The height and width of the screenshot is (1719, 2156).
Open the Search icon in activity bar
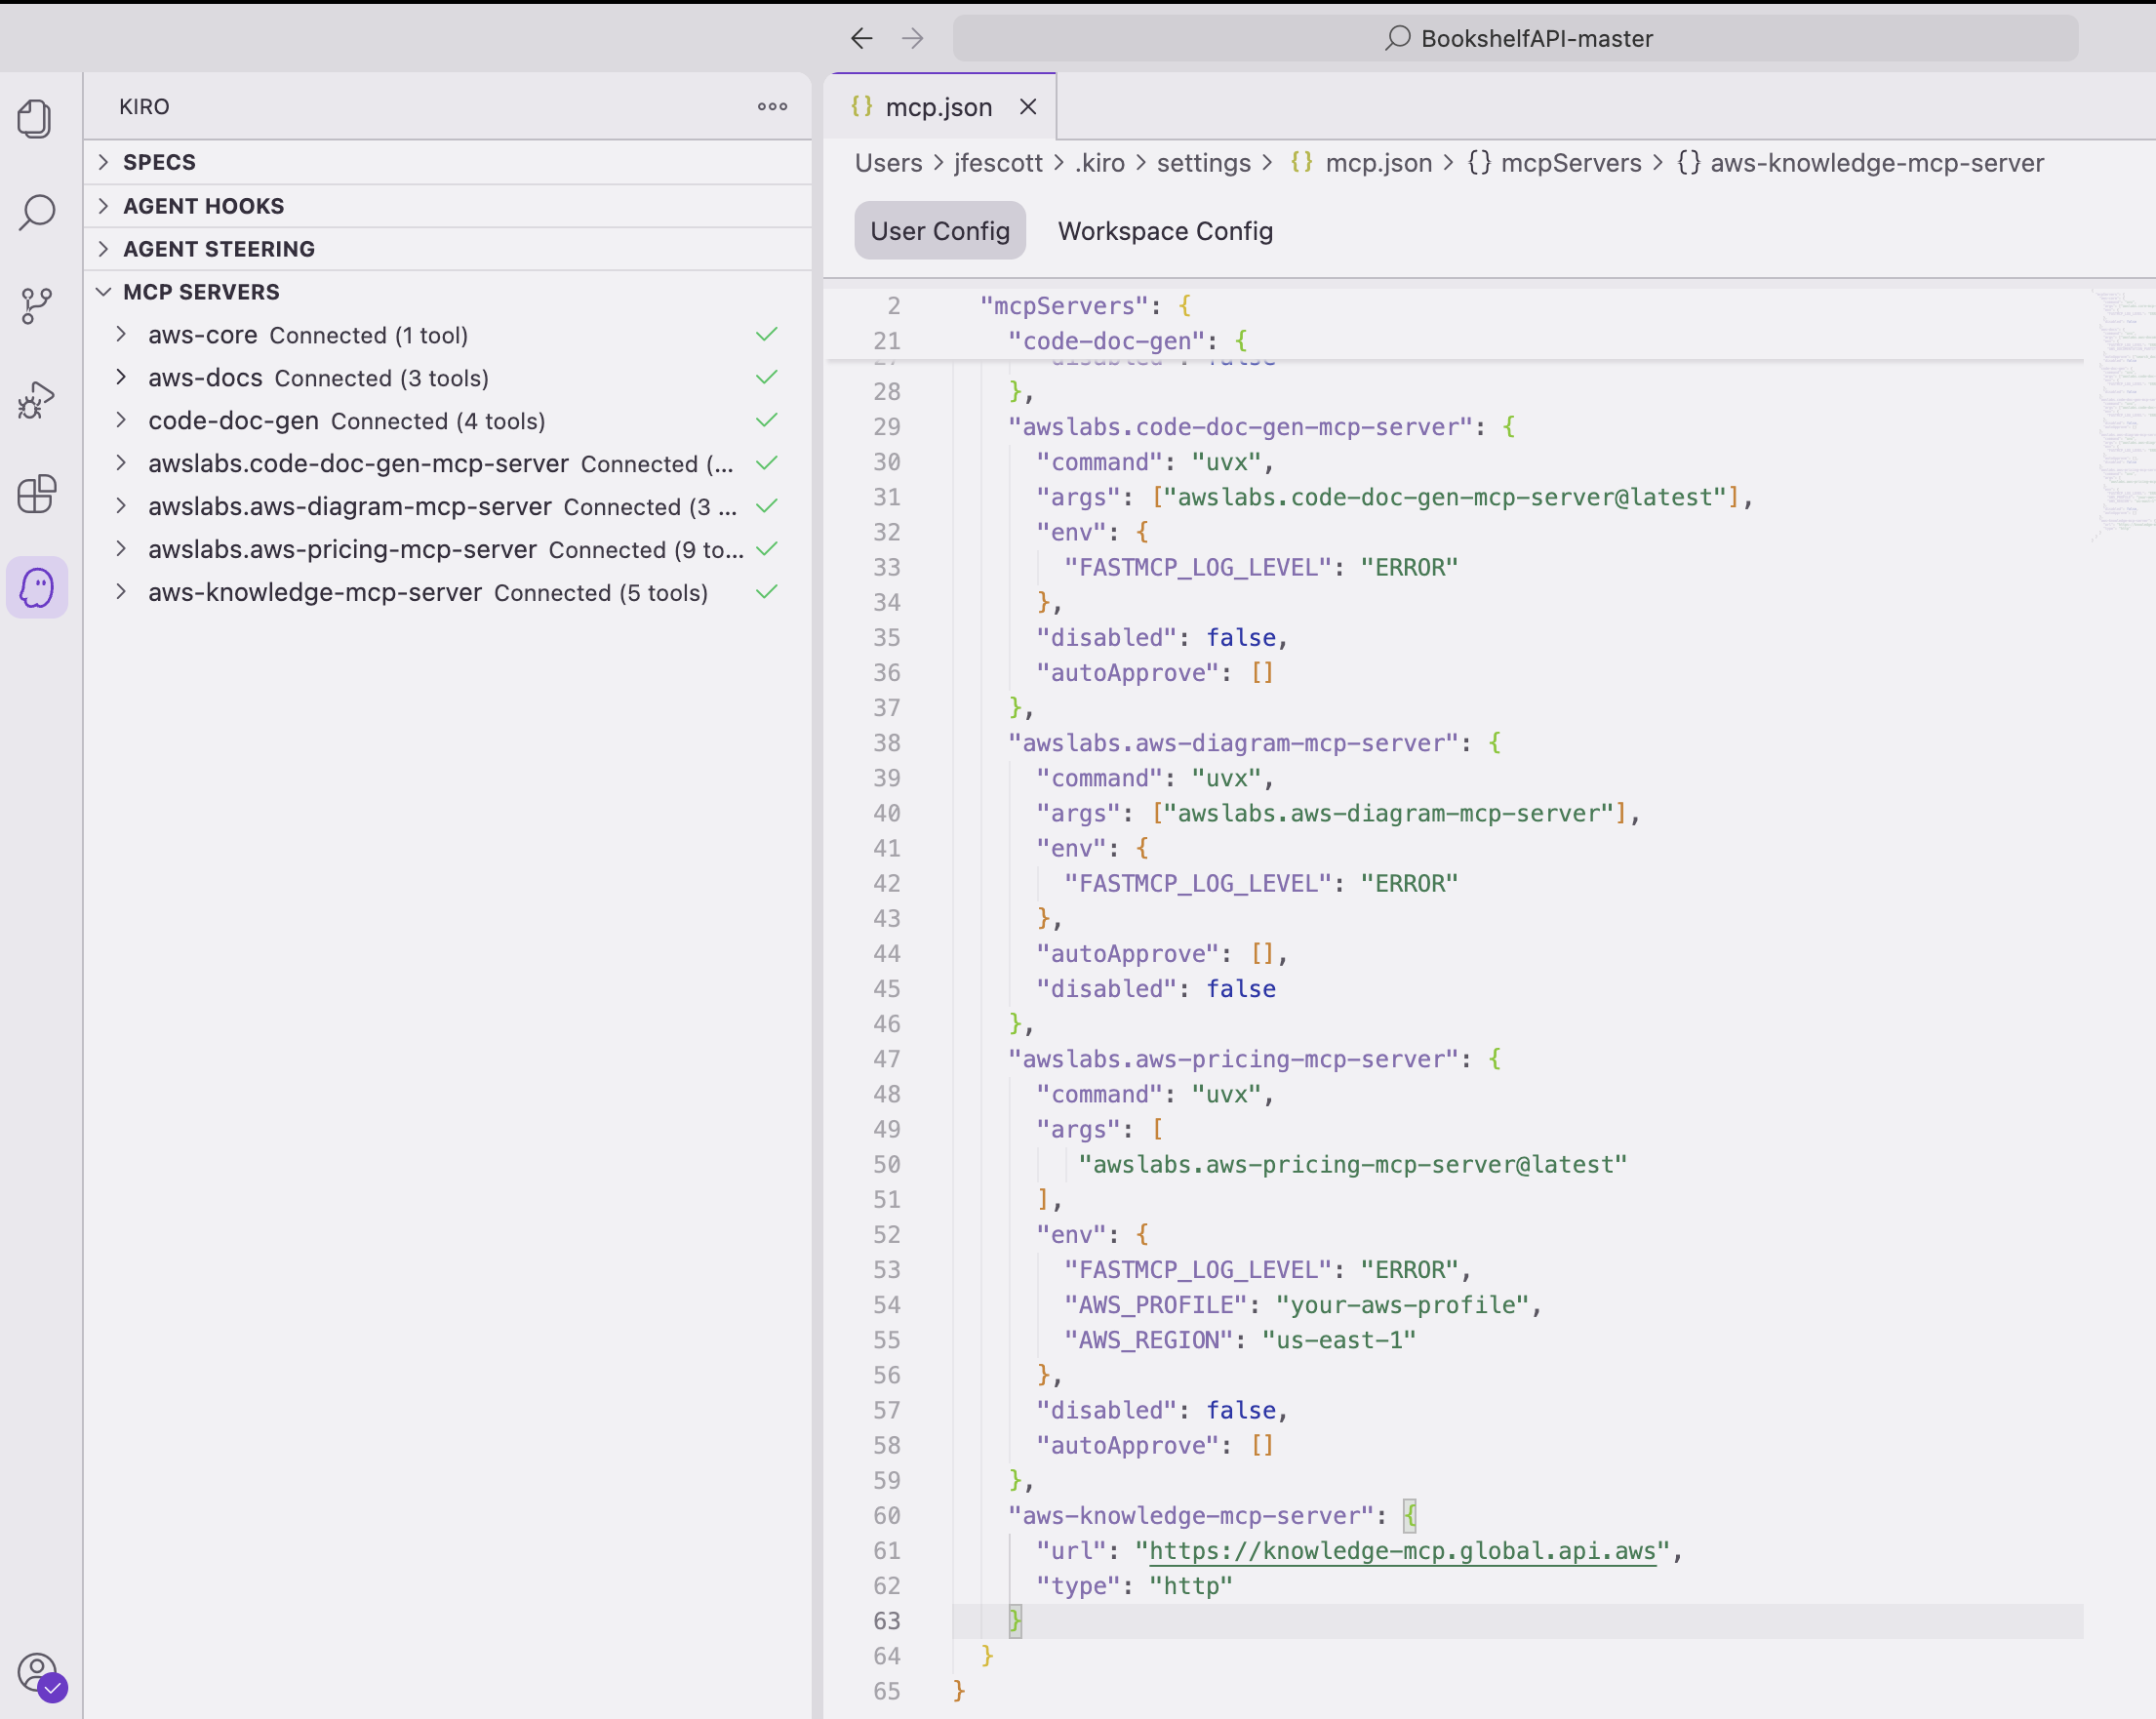coord(37,213)
